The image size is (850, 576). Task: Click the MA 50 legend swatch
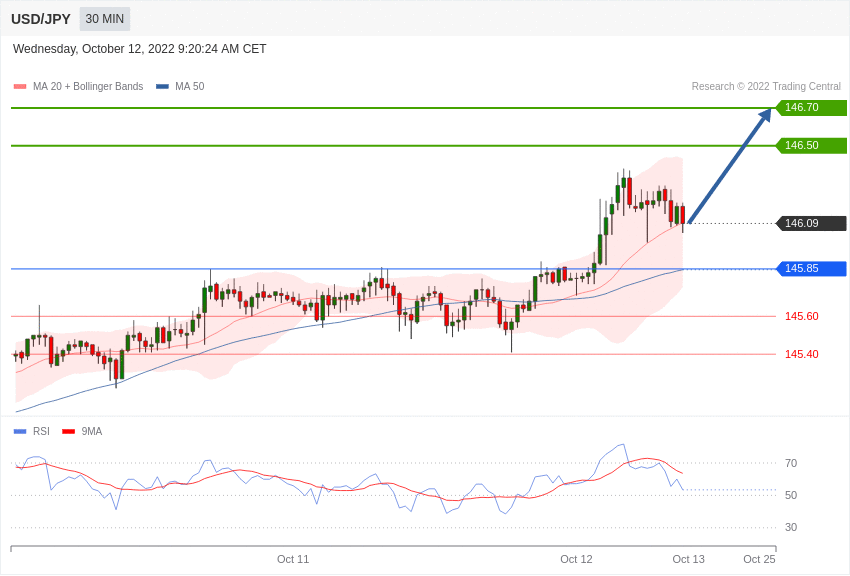162,86
